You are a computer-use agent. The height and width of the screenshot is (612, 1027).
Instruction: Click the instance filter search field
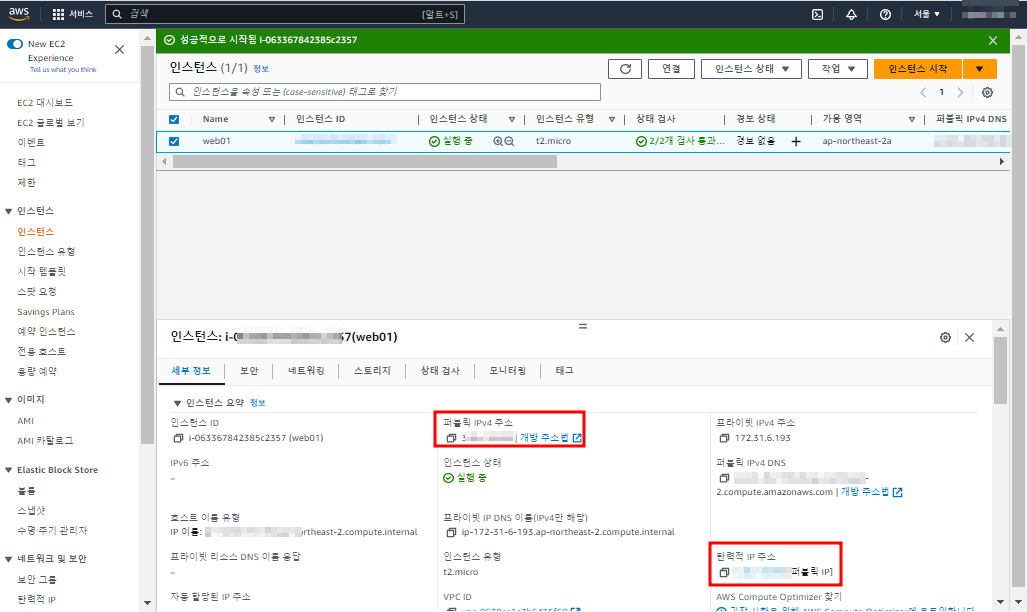click(x=385, y=92)
